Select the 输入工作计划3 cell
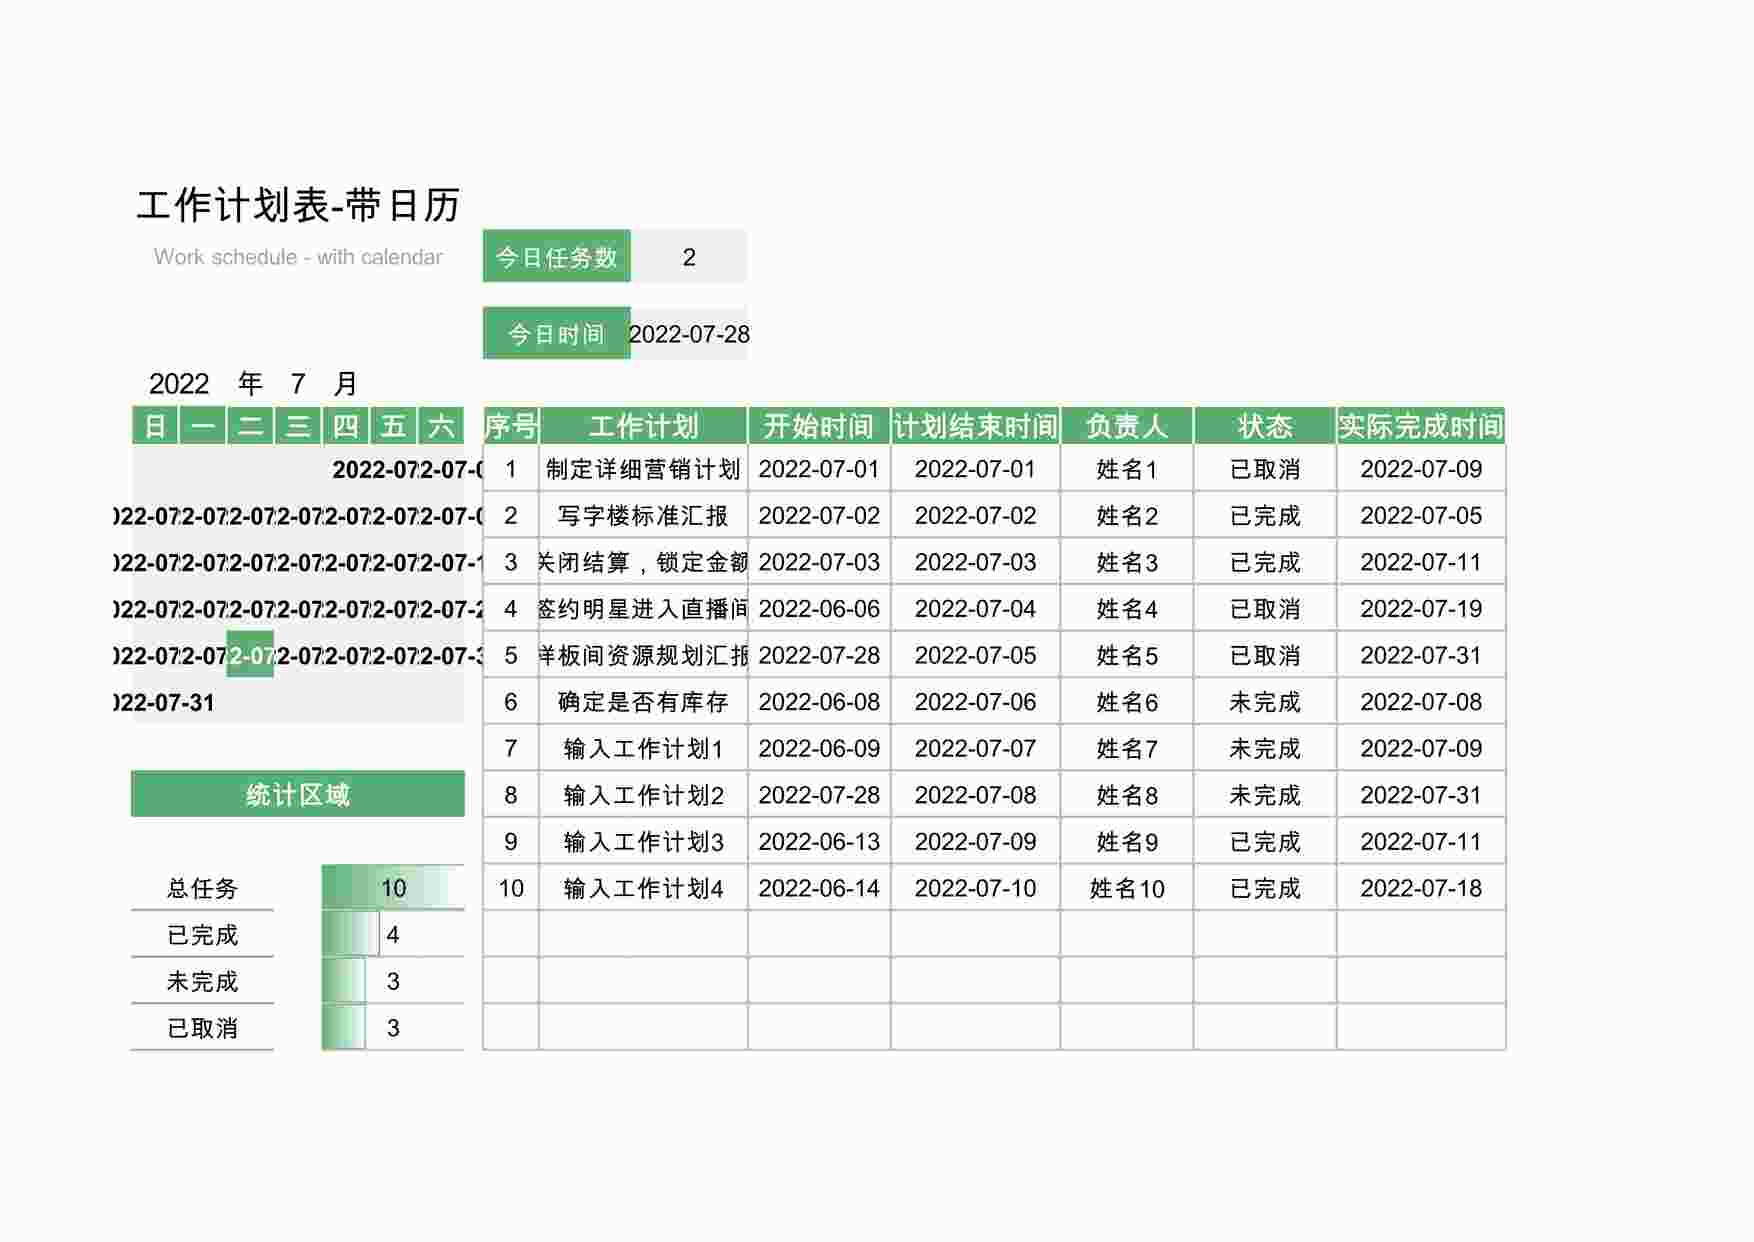The image size is (1754, 1242). point(643,841)
